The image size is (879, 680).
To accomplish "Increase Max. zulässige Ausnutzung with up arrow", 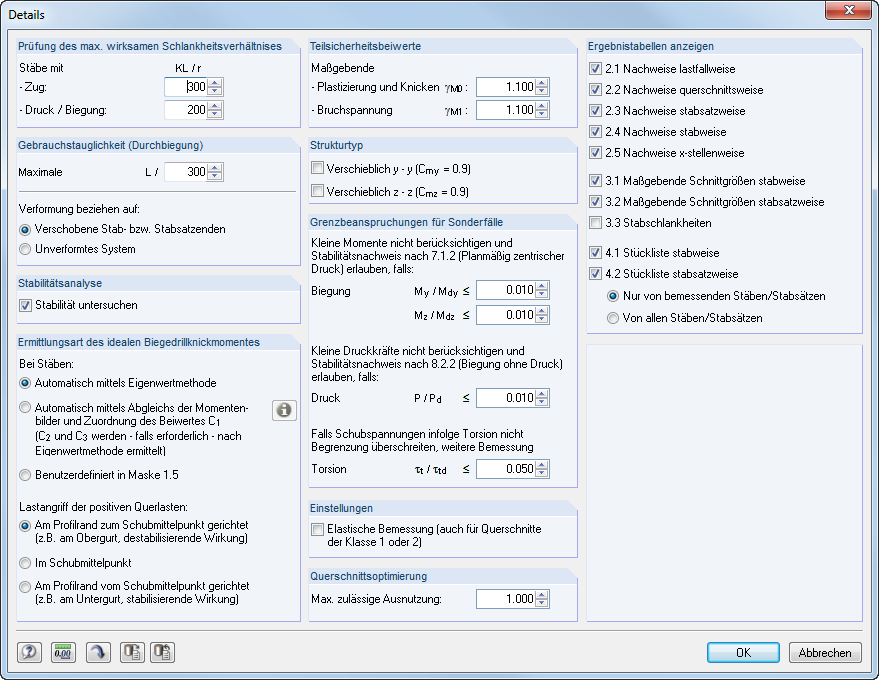I will pos(542,595).
